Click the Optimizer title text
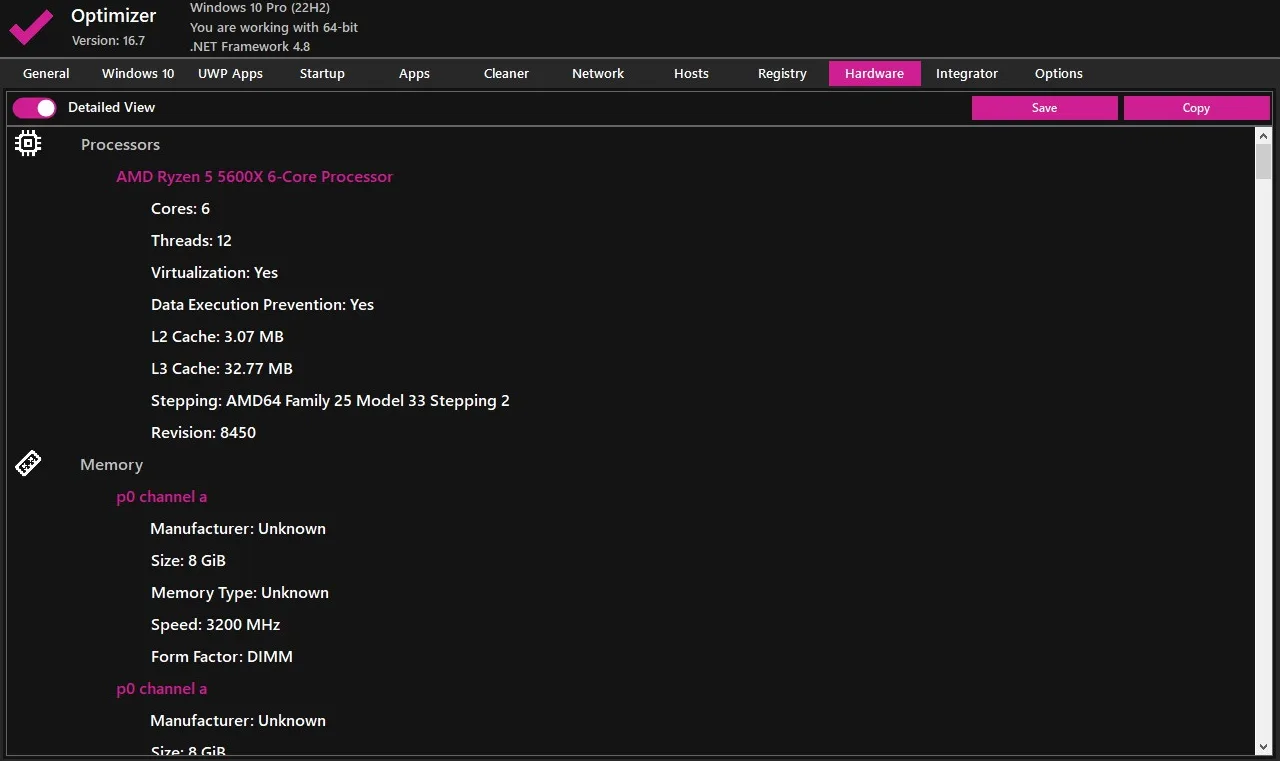 (x=114, y=16)
